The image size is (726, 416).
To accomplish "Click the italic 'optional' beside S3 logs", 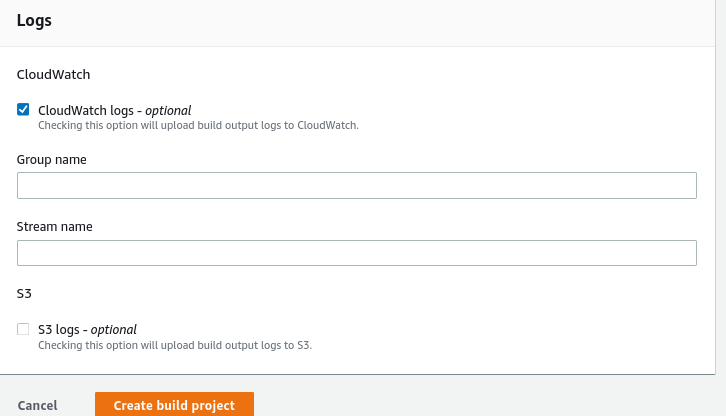I will [113, 330].
